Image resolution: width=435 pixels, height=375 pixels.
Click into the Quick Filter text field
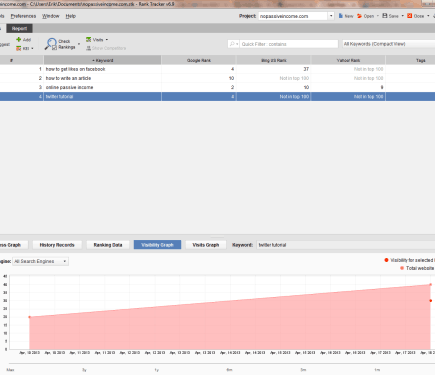[x=289, y=44]
